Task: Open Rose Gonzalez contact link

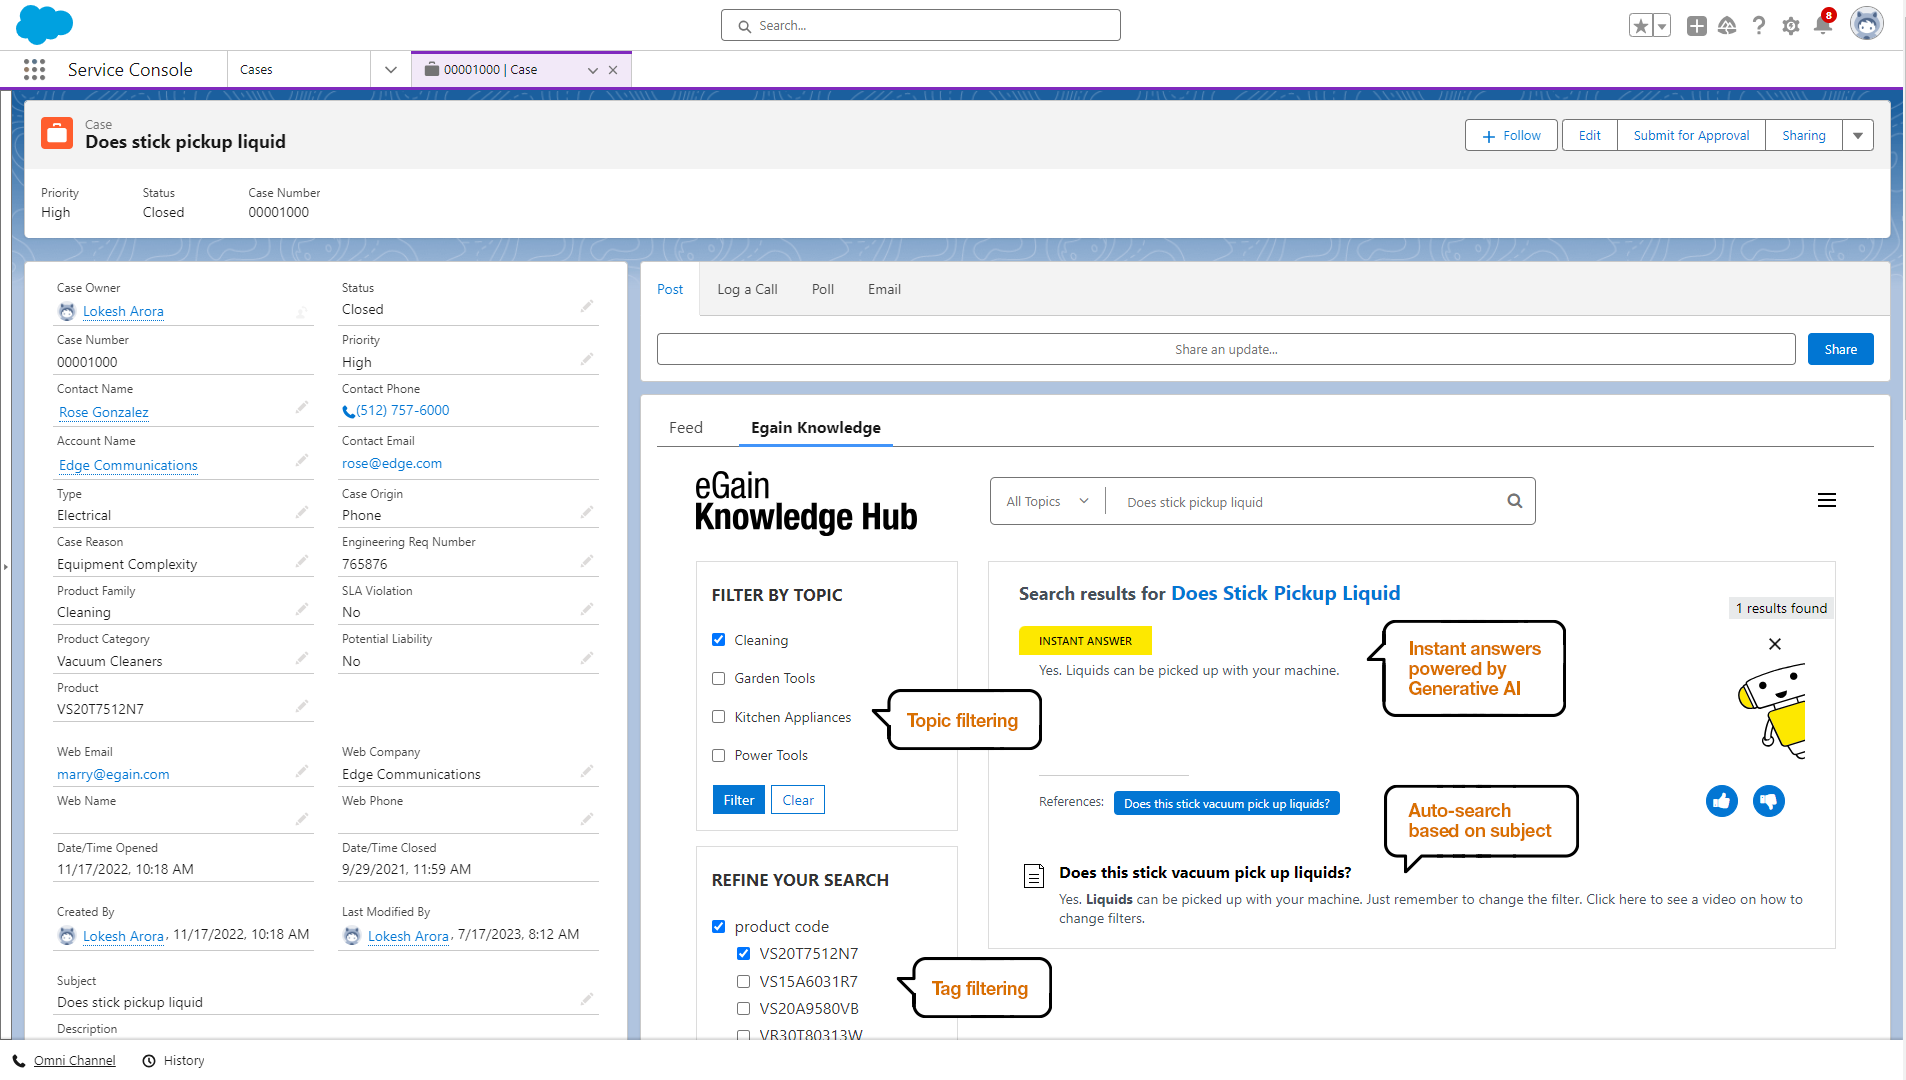Action: click(x=104, y=412)
